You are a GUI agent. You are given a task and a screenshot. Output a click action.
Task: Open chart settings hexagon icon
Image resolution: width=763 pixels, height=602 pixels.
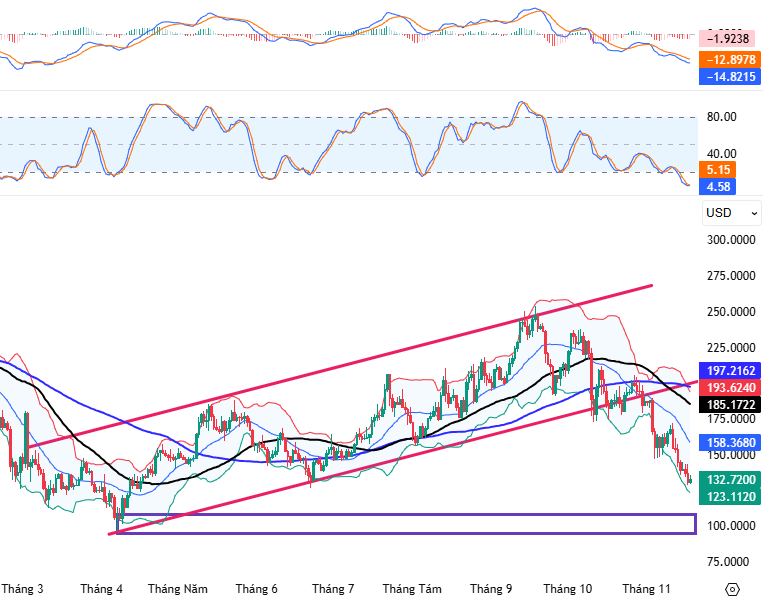(x=732, y=589)
